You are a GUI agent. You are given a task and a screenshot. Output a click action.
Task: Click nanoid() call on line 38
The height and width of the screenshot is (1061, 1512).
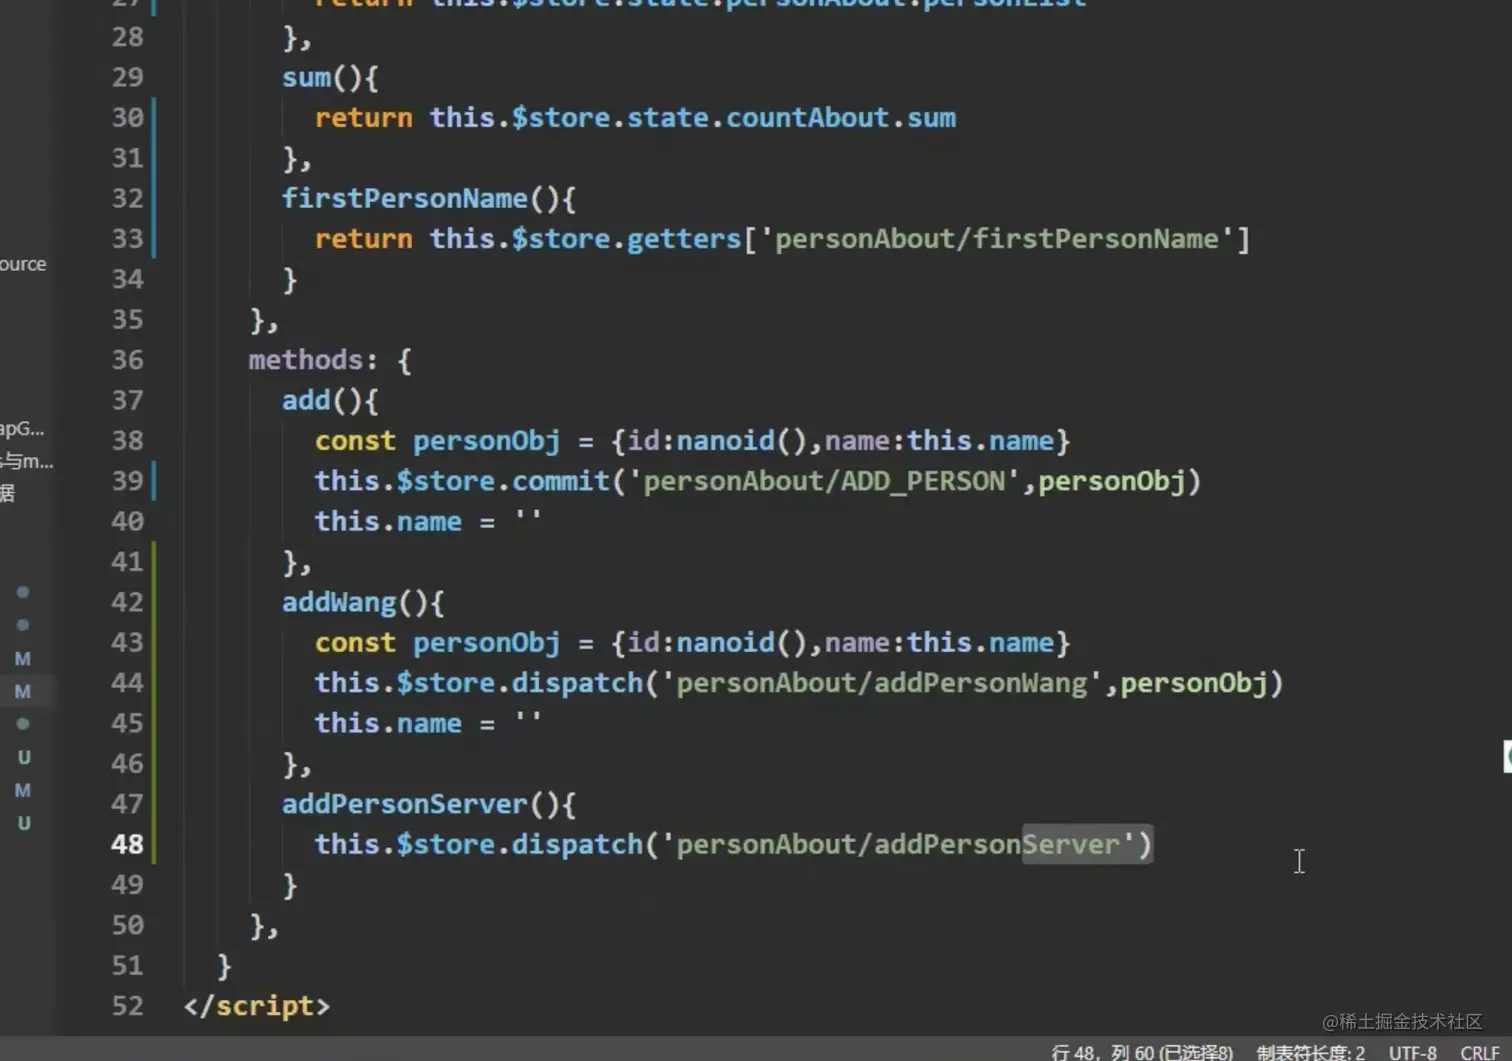[x=741, y=440]
